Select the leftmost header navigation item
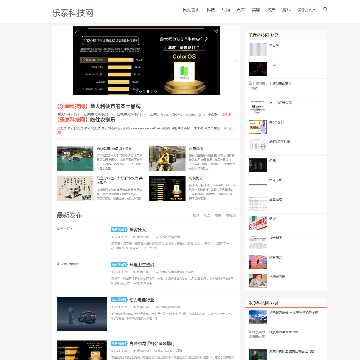The width and height of the screenshot is (360, 360). [191, 10]
